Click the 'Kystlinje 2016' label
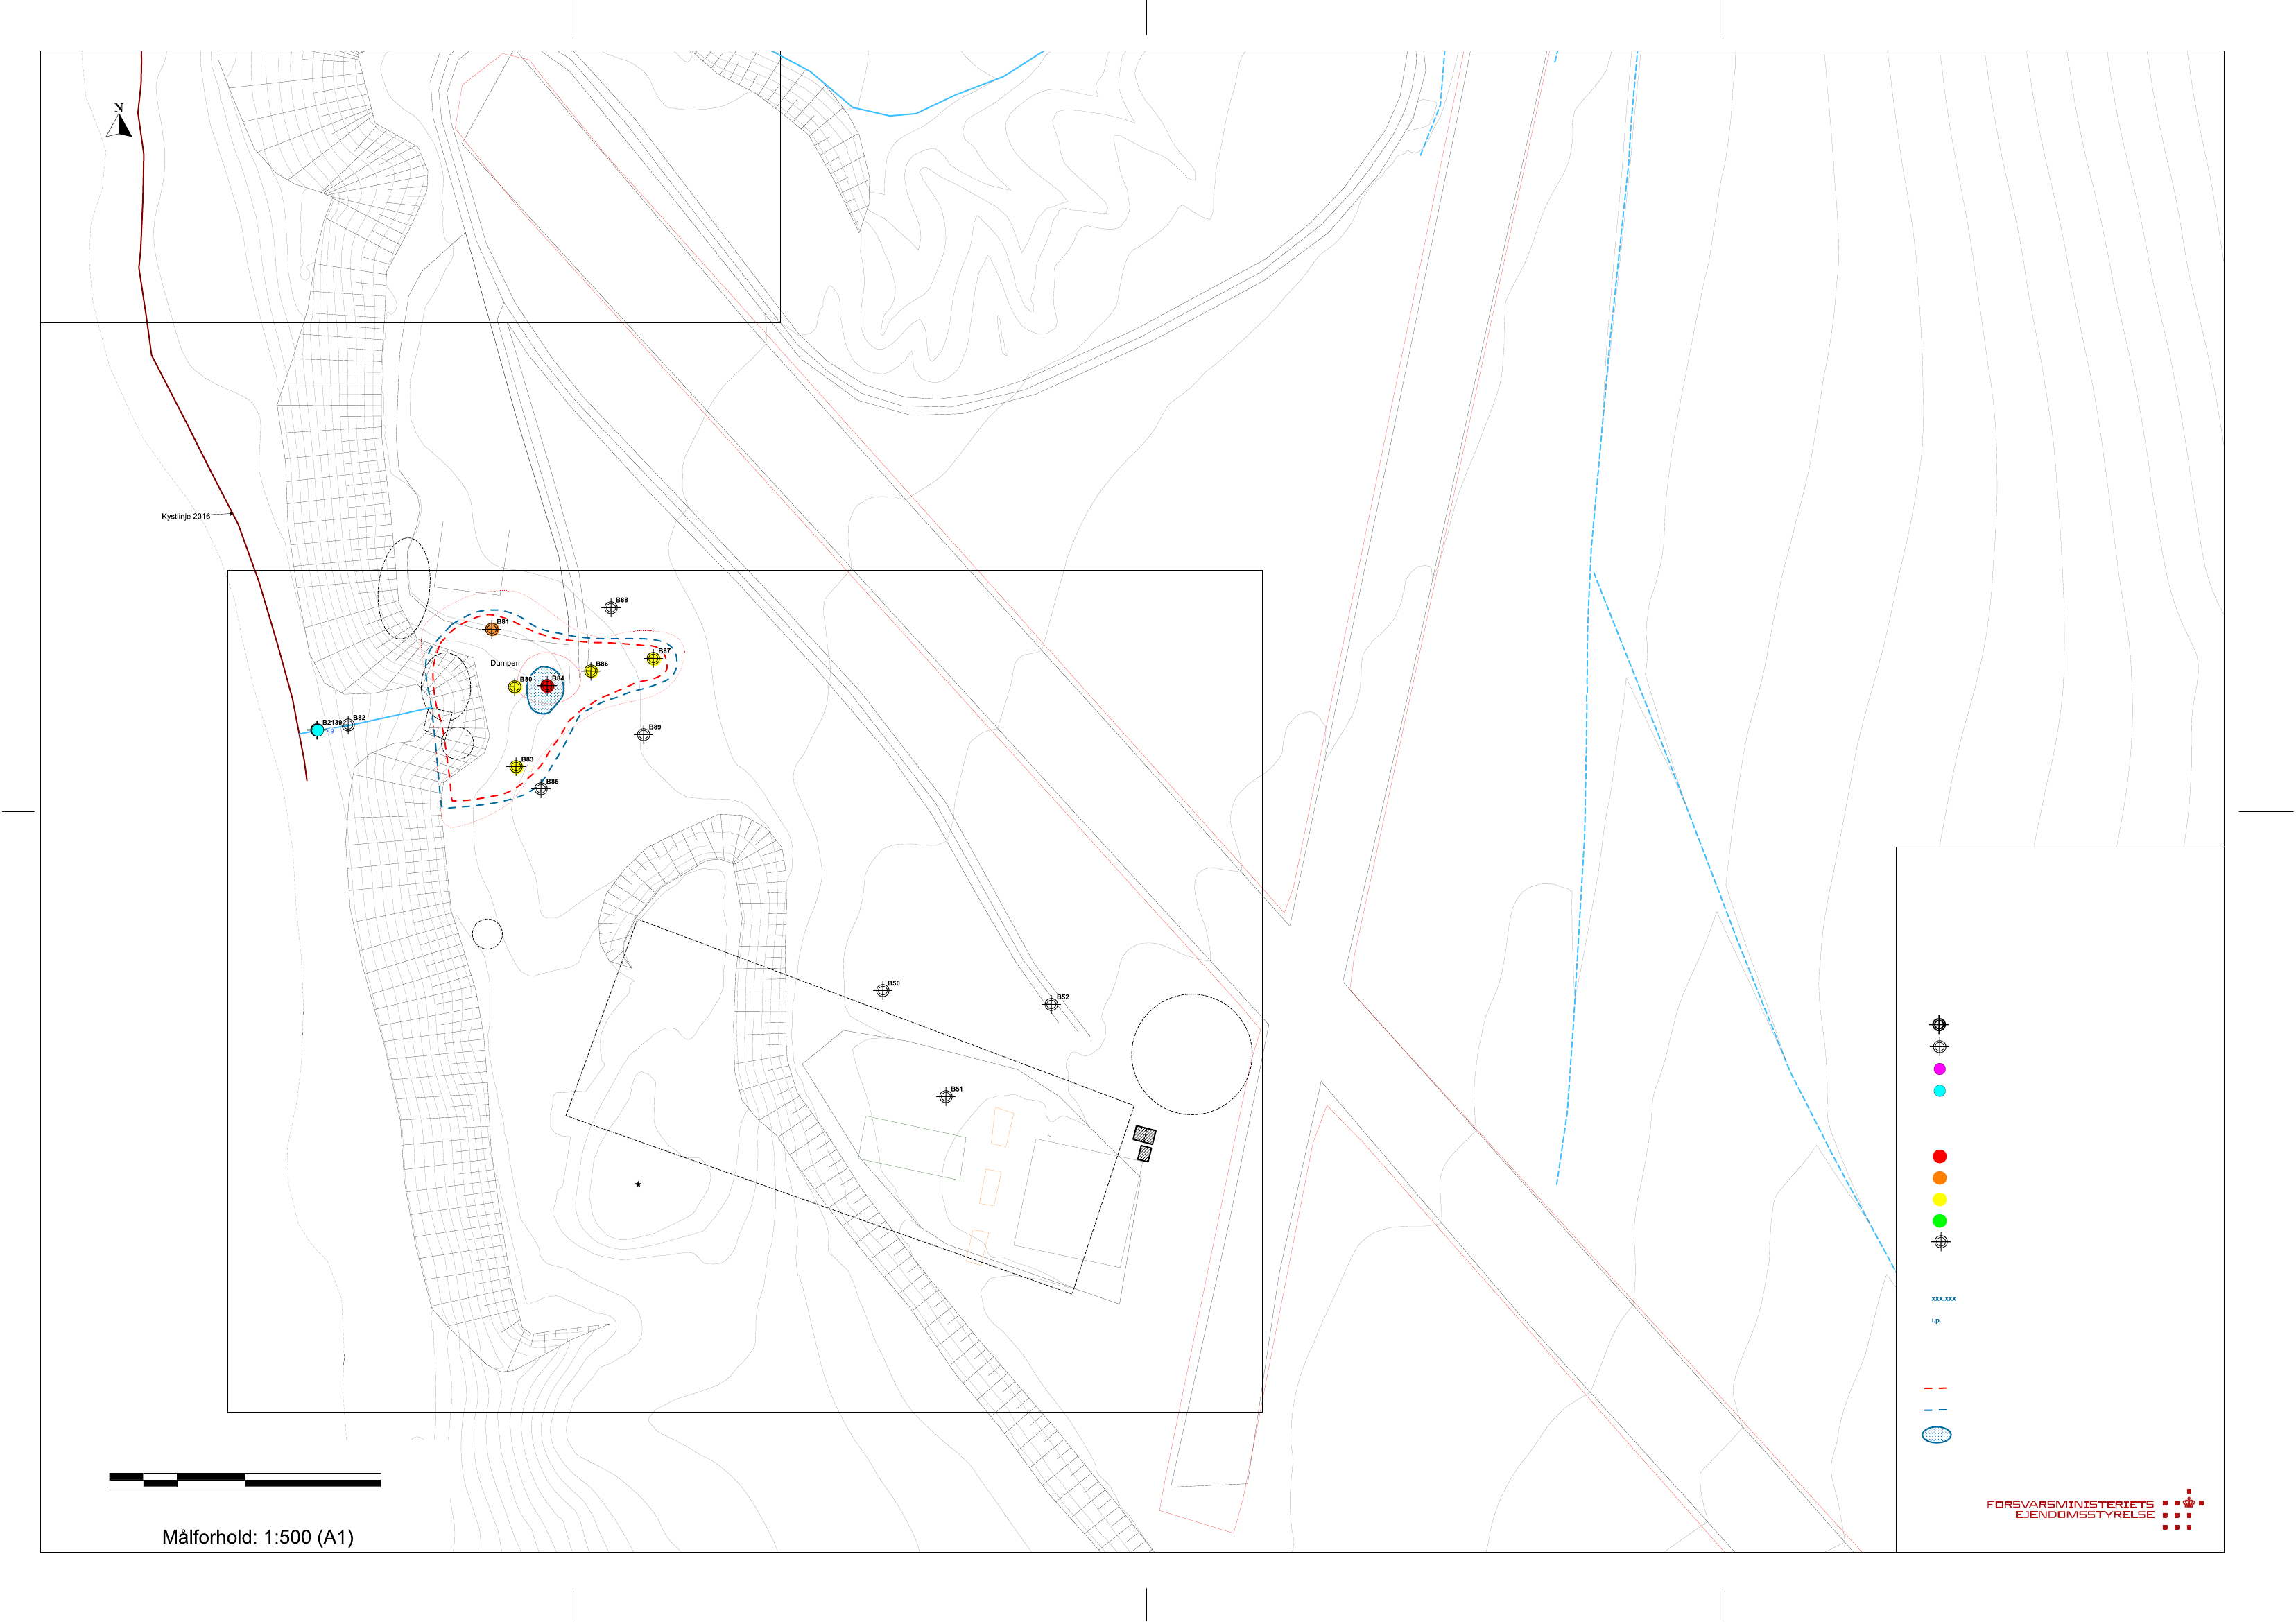 click(186, 517)
